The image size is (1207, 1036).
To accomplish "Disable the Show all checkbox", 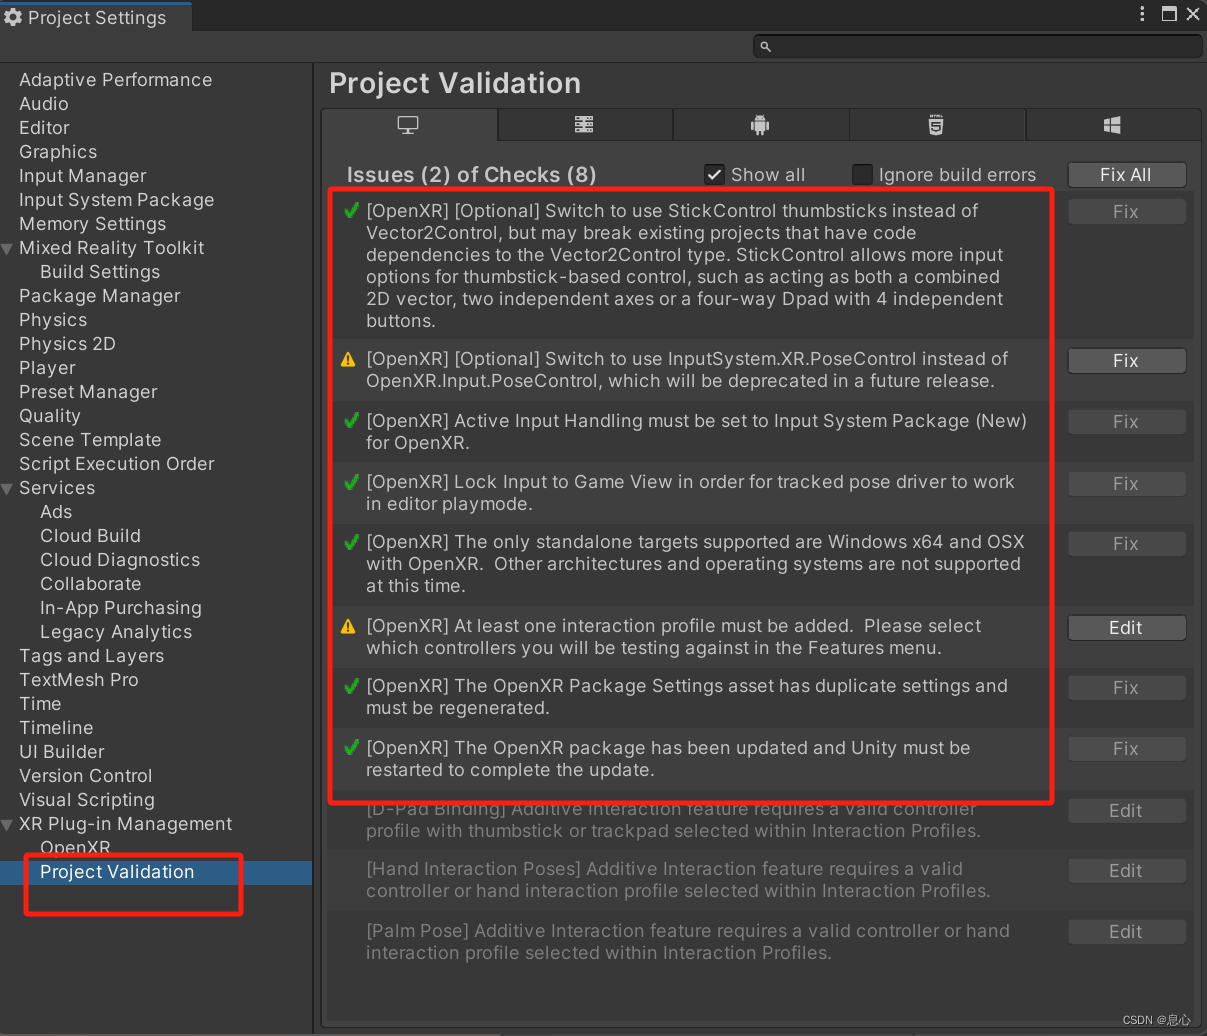I will click(x=714, y=174).
